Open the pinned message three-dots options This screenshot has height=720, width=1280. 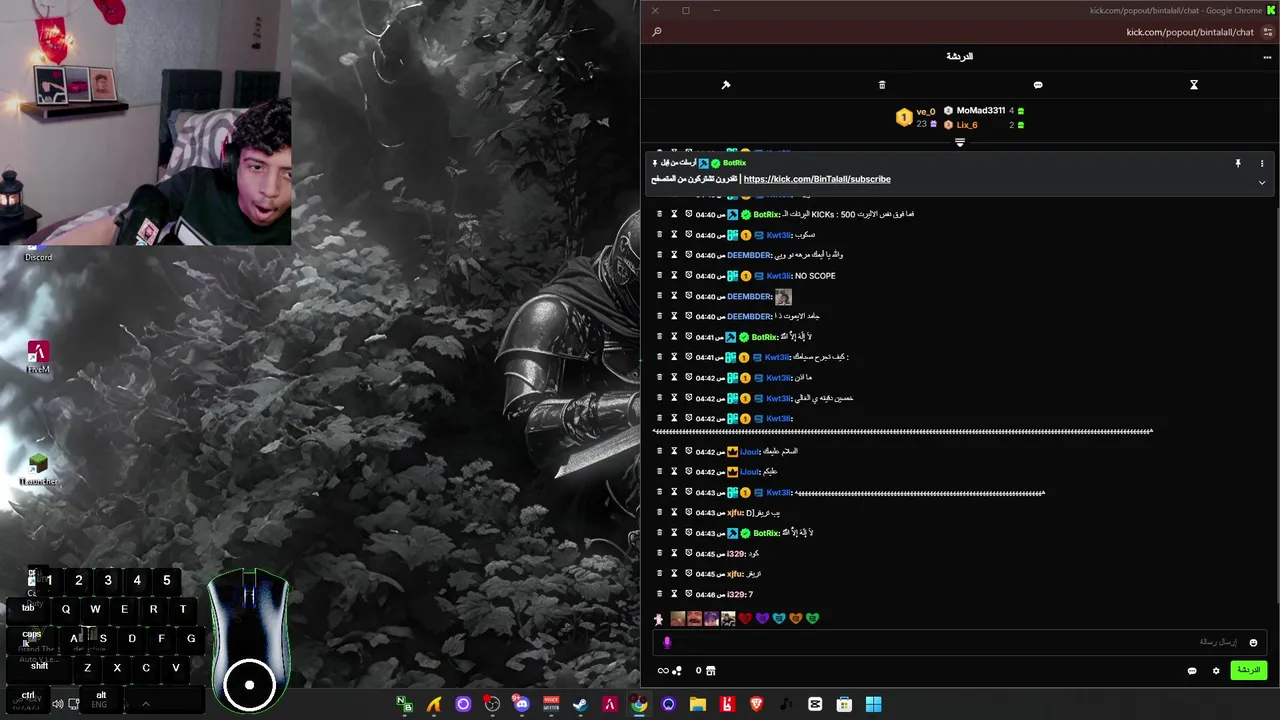tap(1262, 163)
